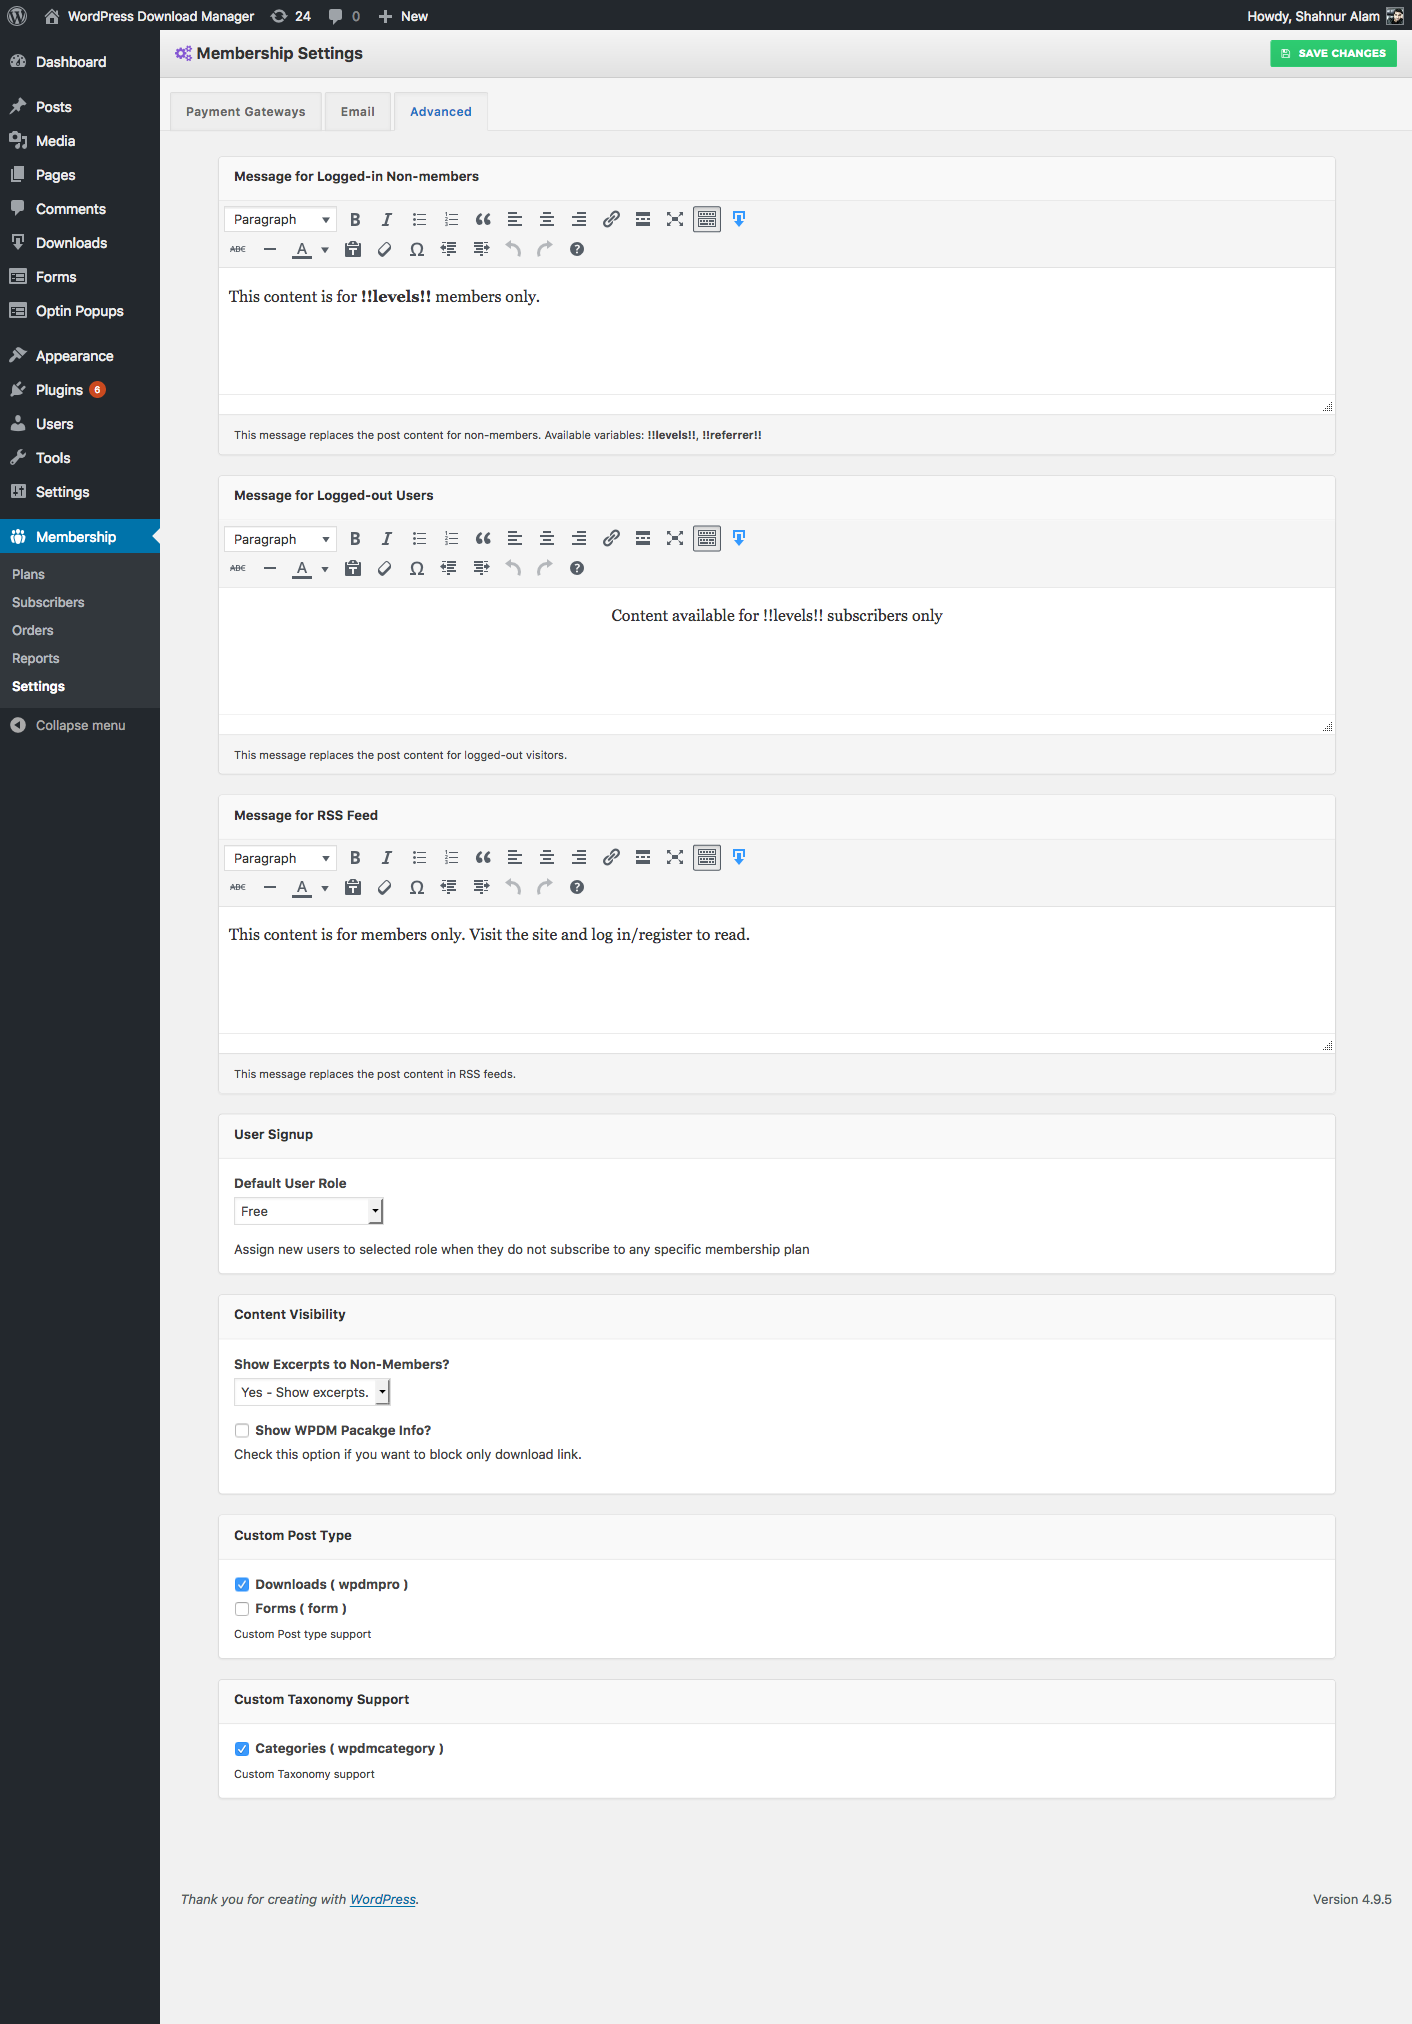Viewport: 1412px width, 2024px height.
Task: Click Bold icon in Logged-in Non-members editor
Action: click(x=355, y=220)
